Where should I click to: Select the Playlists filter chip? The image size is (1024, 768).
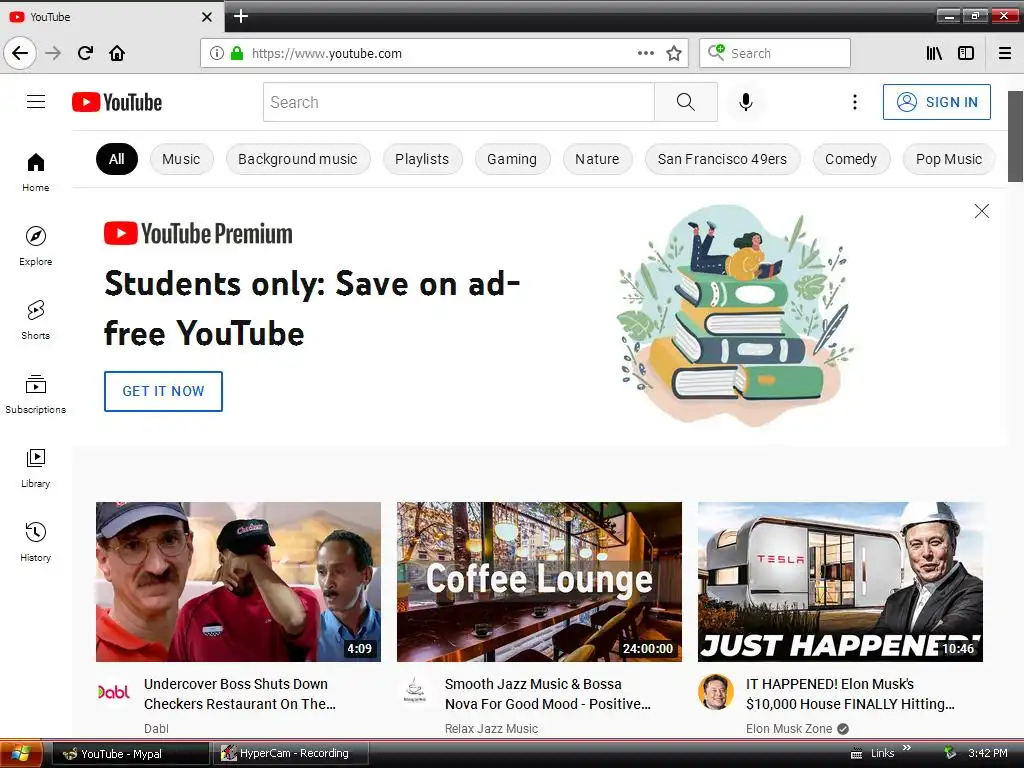(x=423, y=159)
